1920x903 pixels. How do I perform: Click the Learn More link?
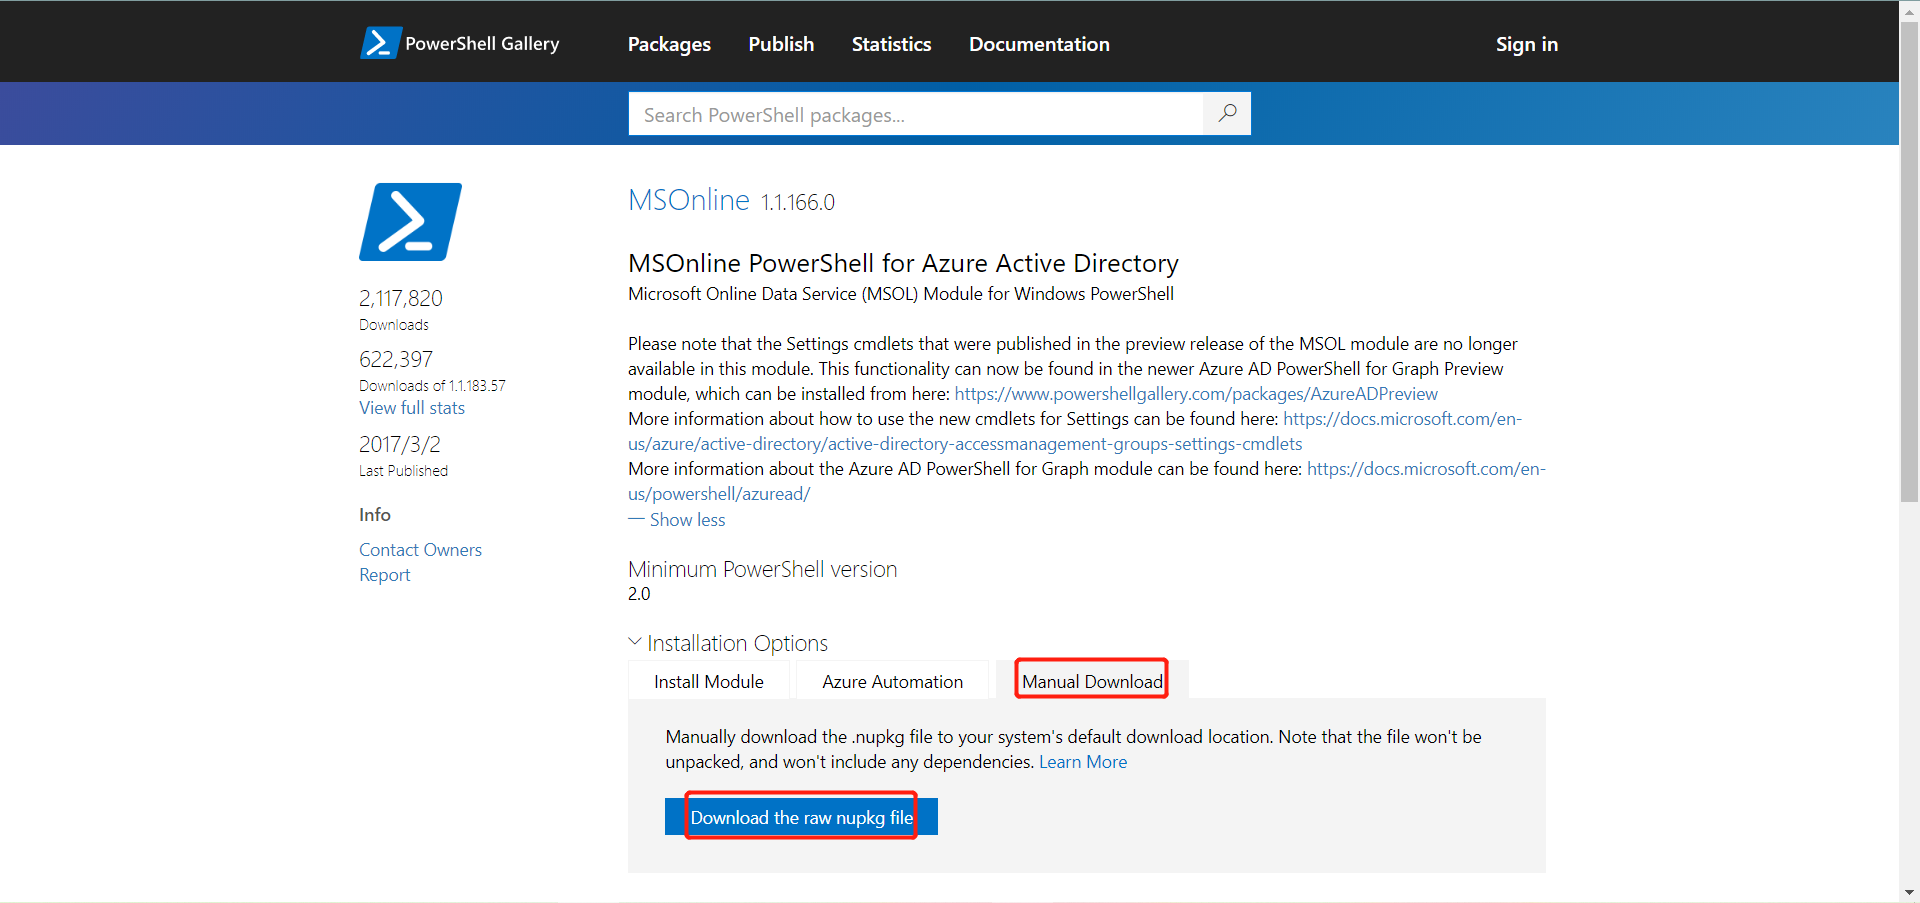click(1083, 762)
